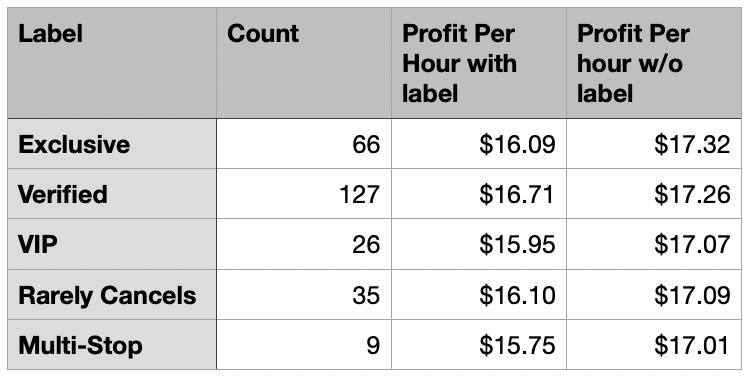Click the count cell showing 66
This screenshot has width=750, height=384.
coord(304,143)
